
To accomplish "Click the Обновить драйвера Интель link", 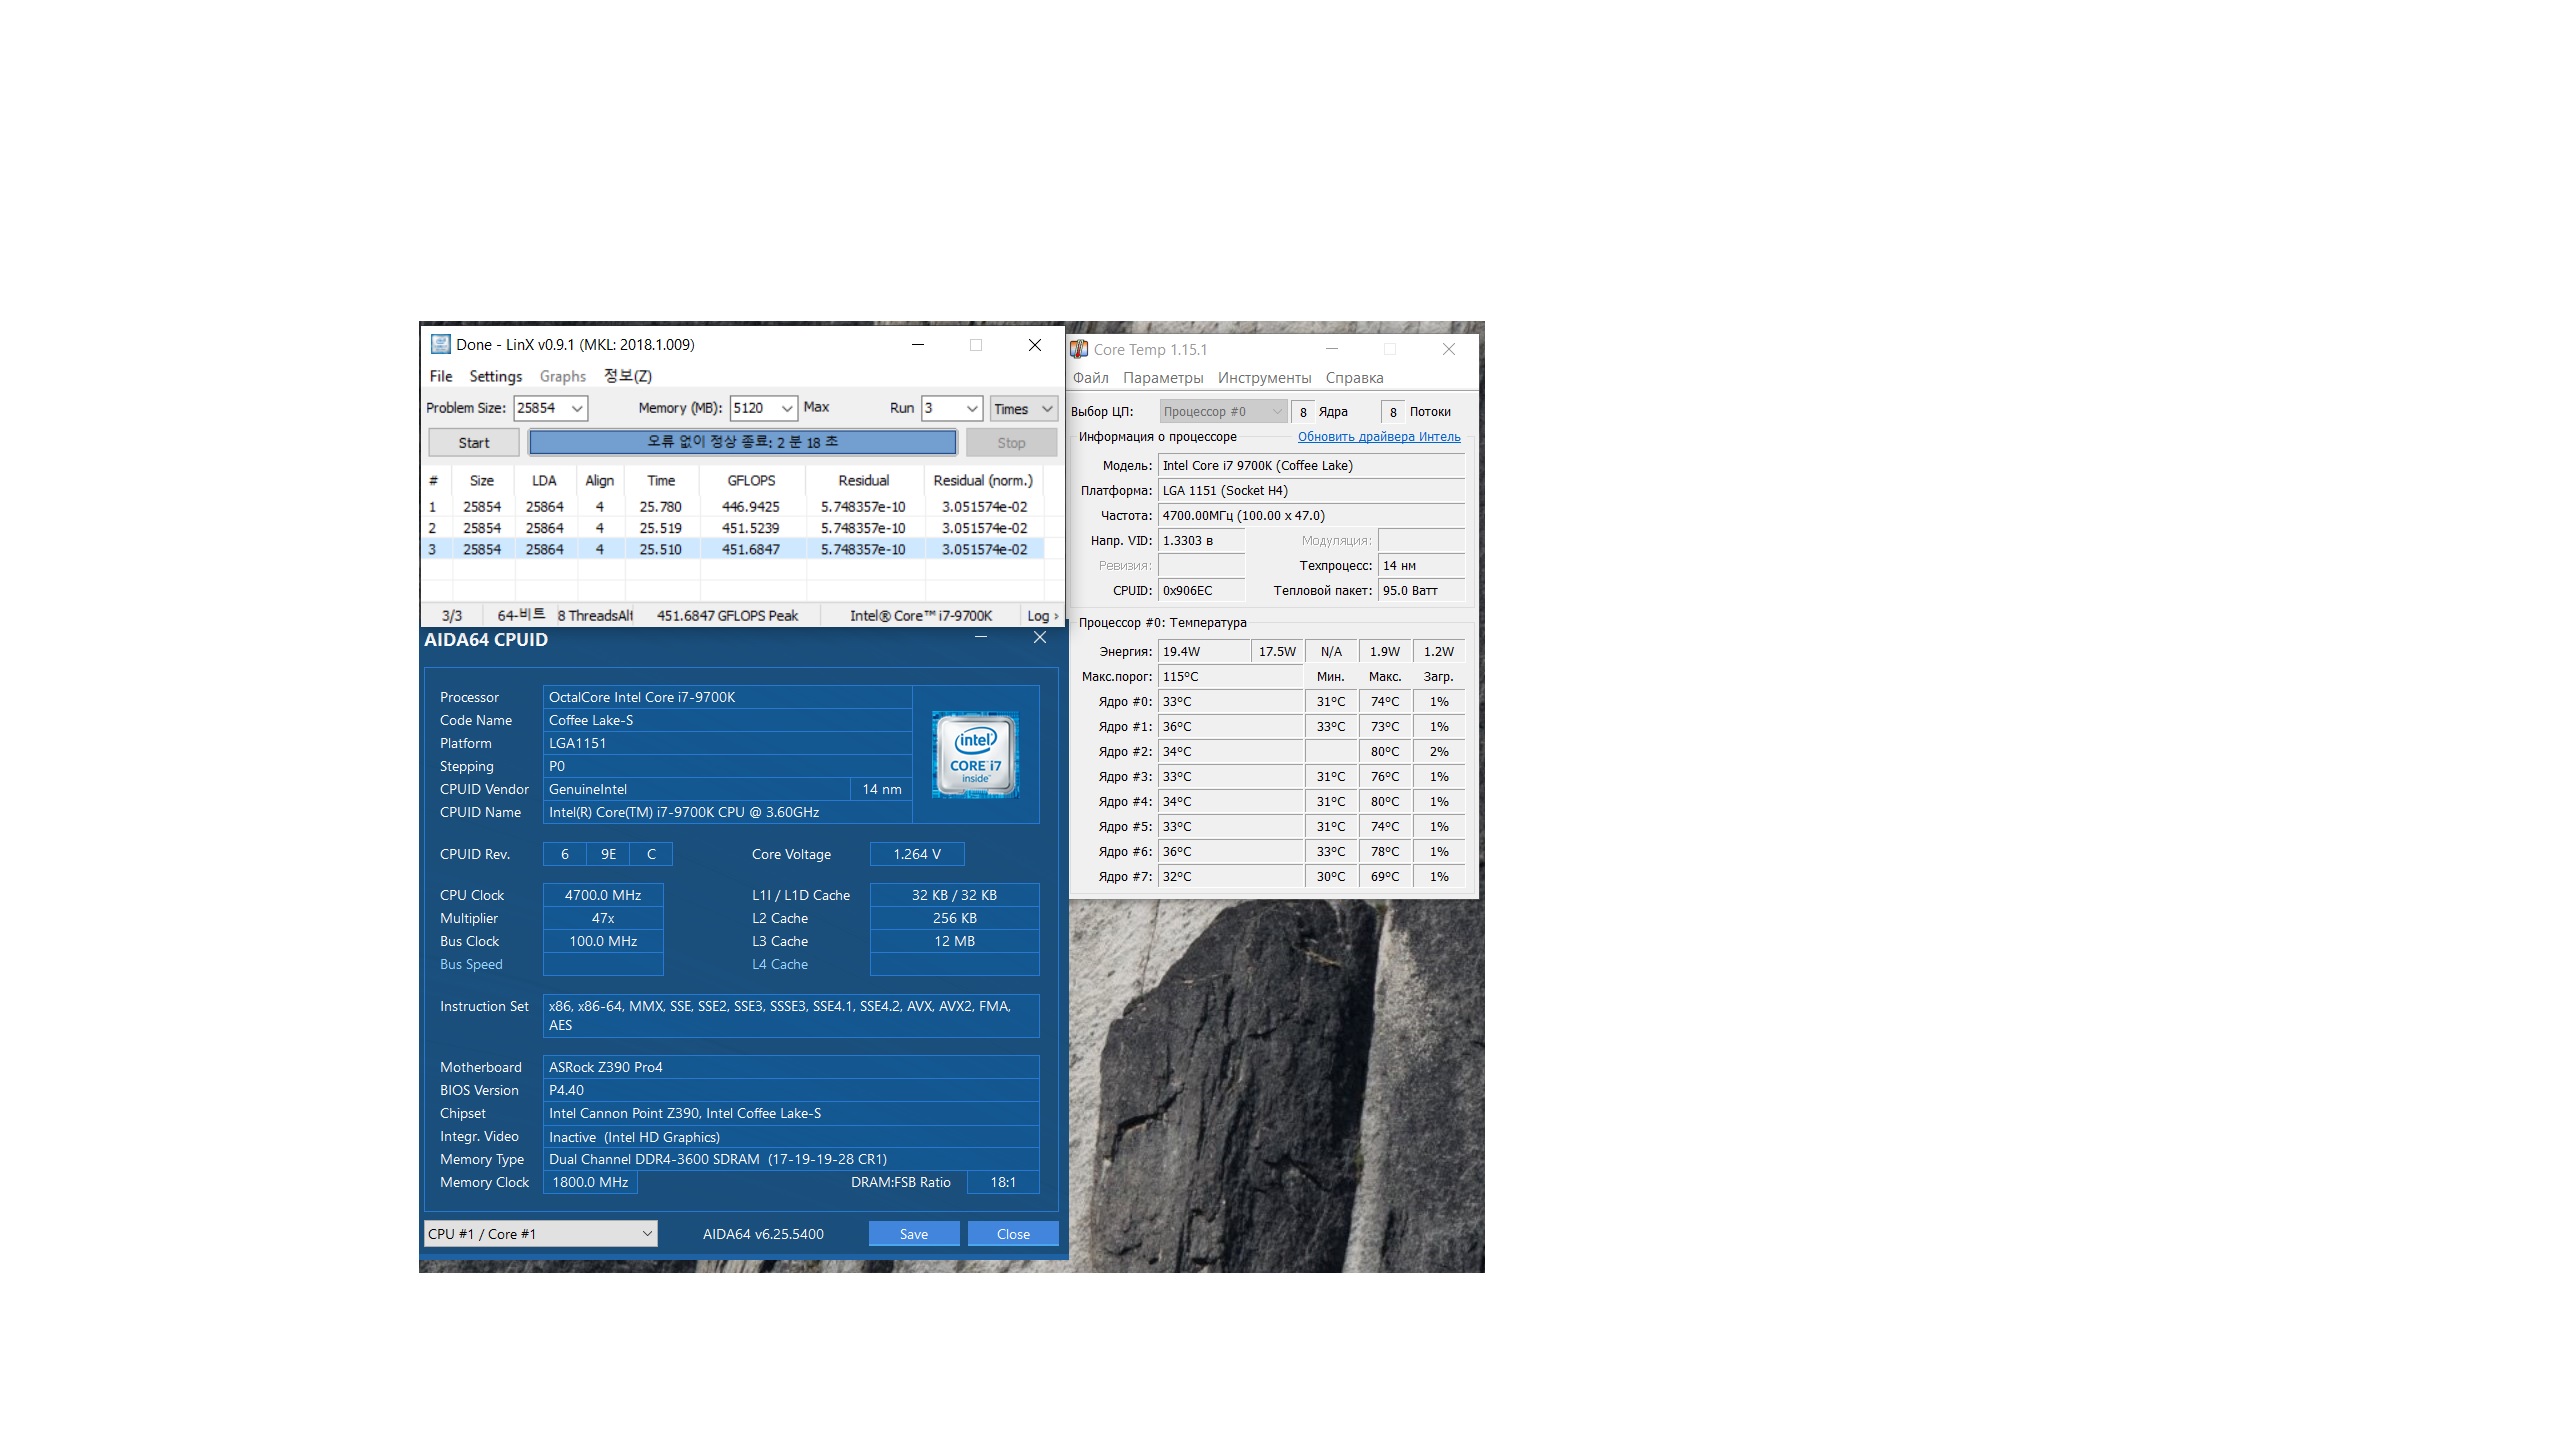I will (1378, 437).
